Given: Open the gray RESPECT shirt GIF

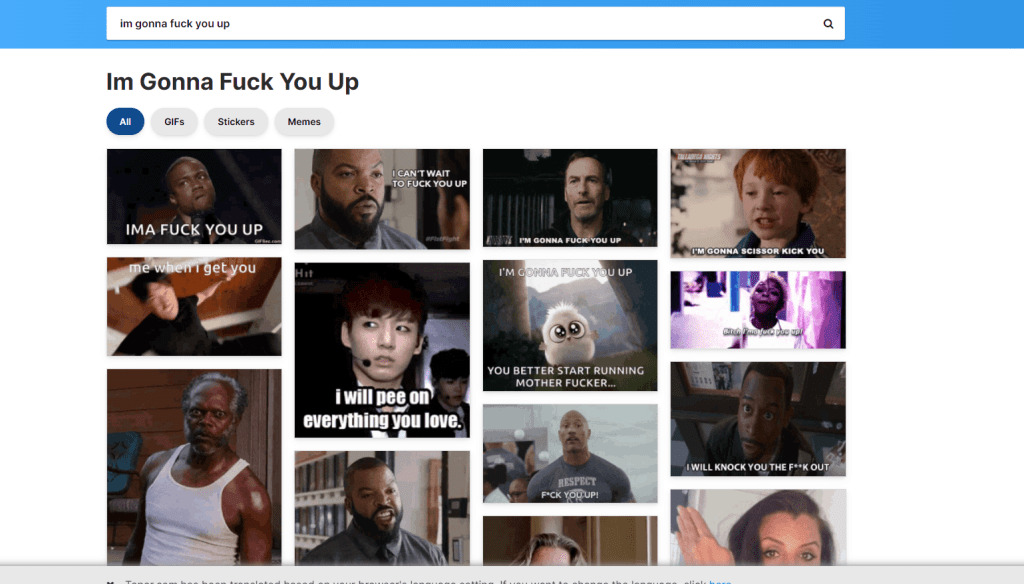Looking at the screenshot, I should 570,453.
